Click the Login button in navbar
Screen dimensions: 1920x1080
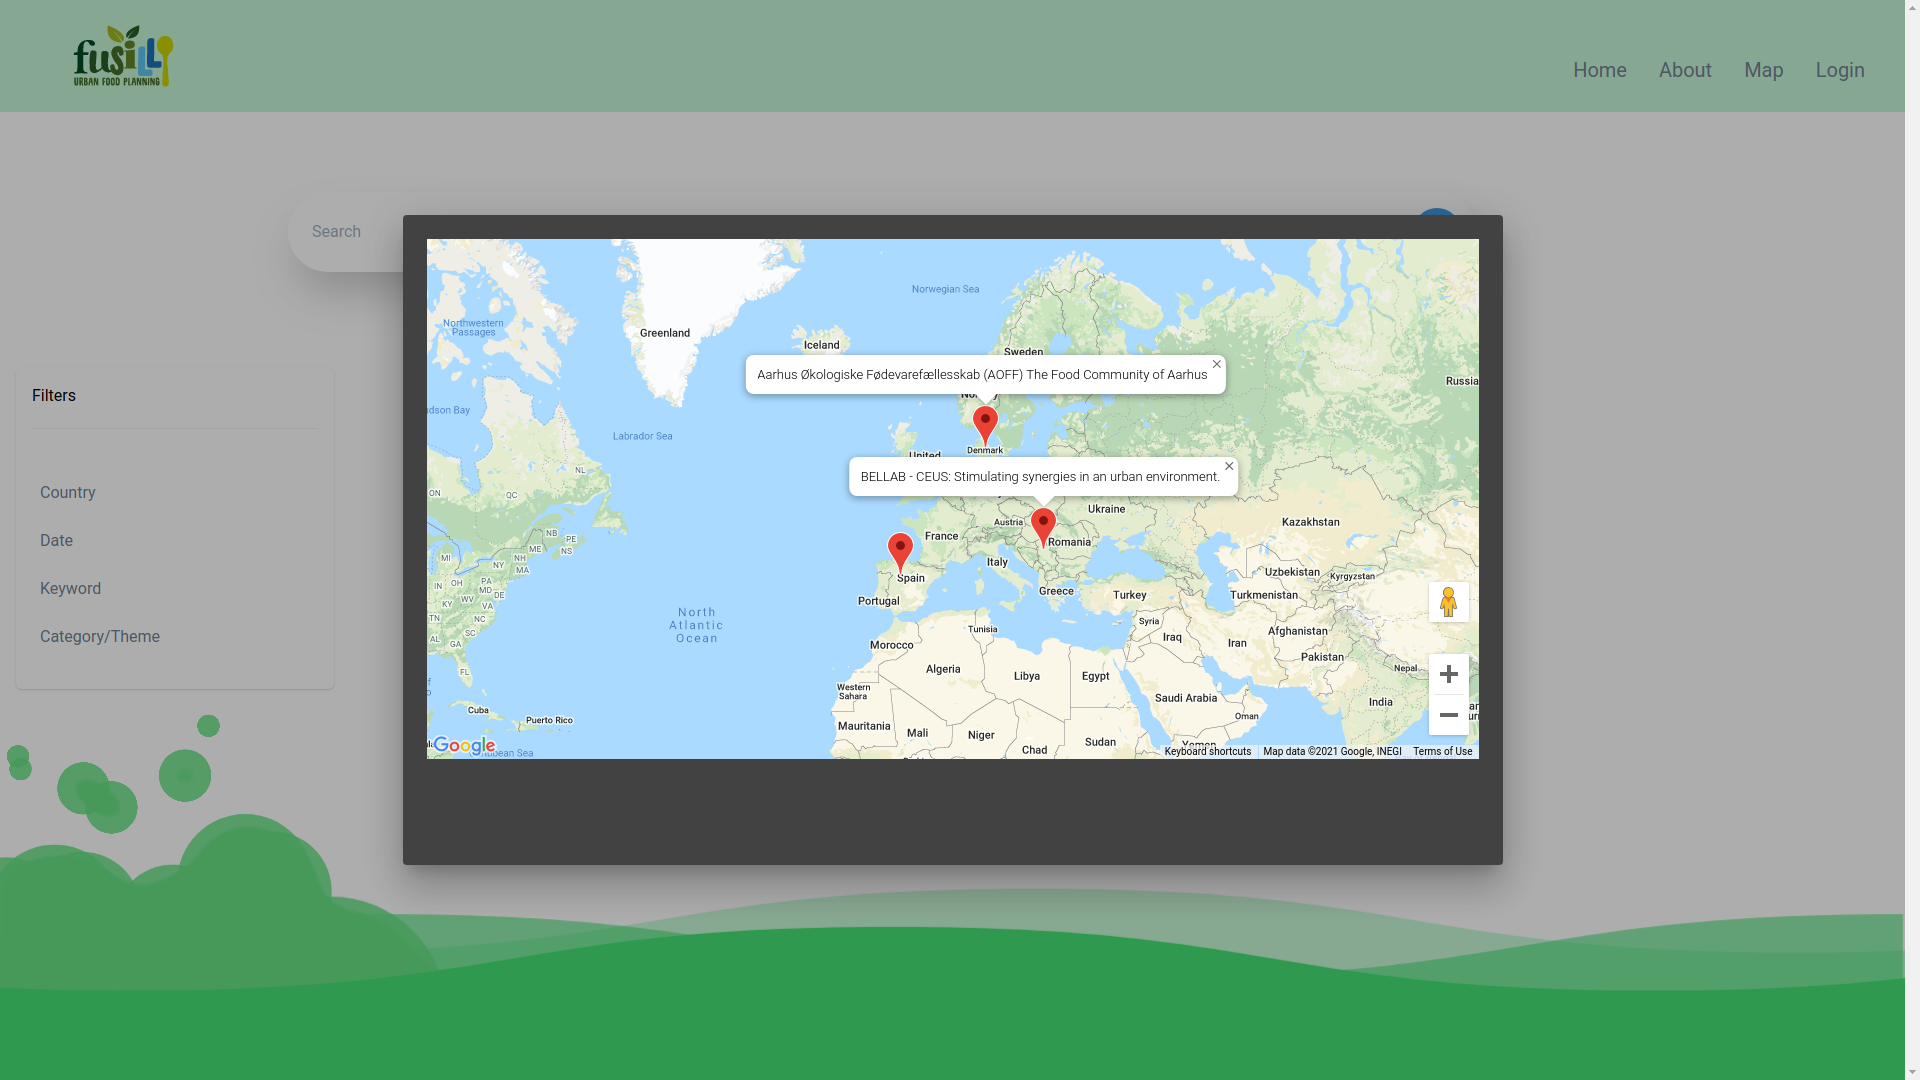(x=1840, y=69)
